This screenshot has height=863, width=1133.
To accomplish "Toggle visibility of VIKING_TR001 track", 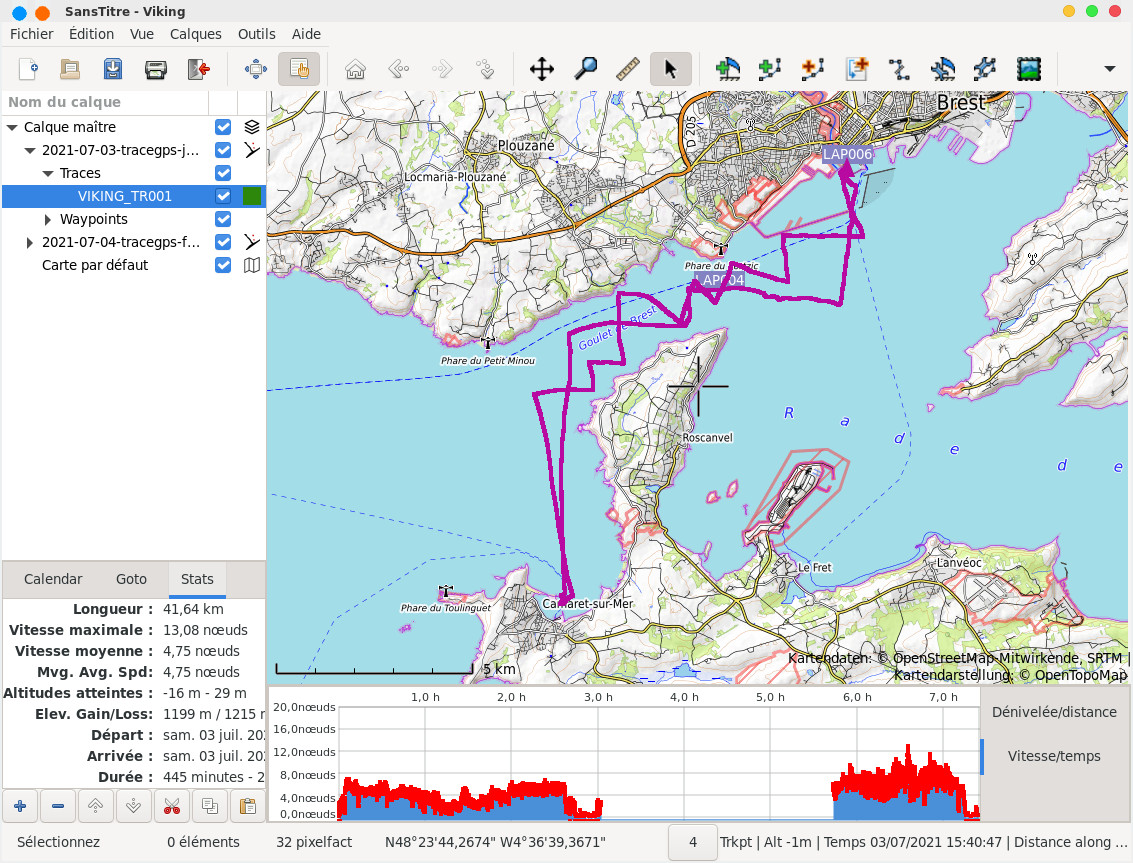I will 223,196.
